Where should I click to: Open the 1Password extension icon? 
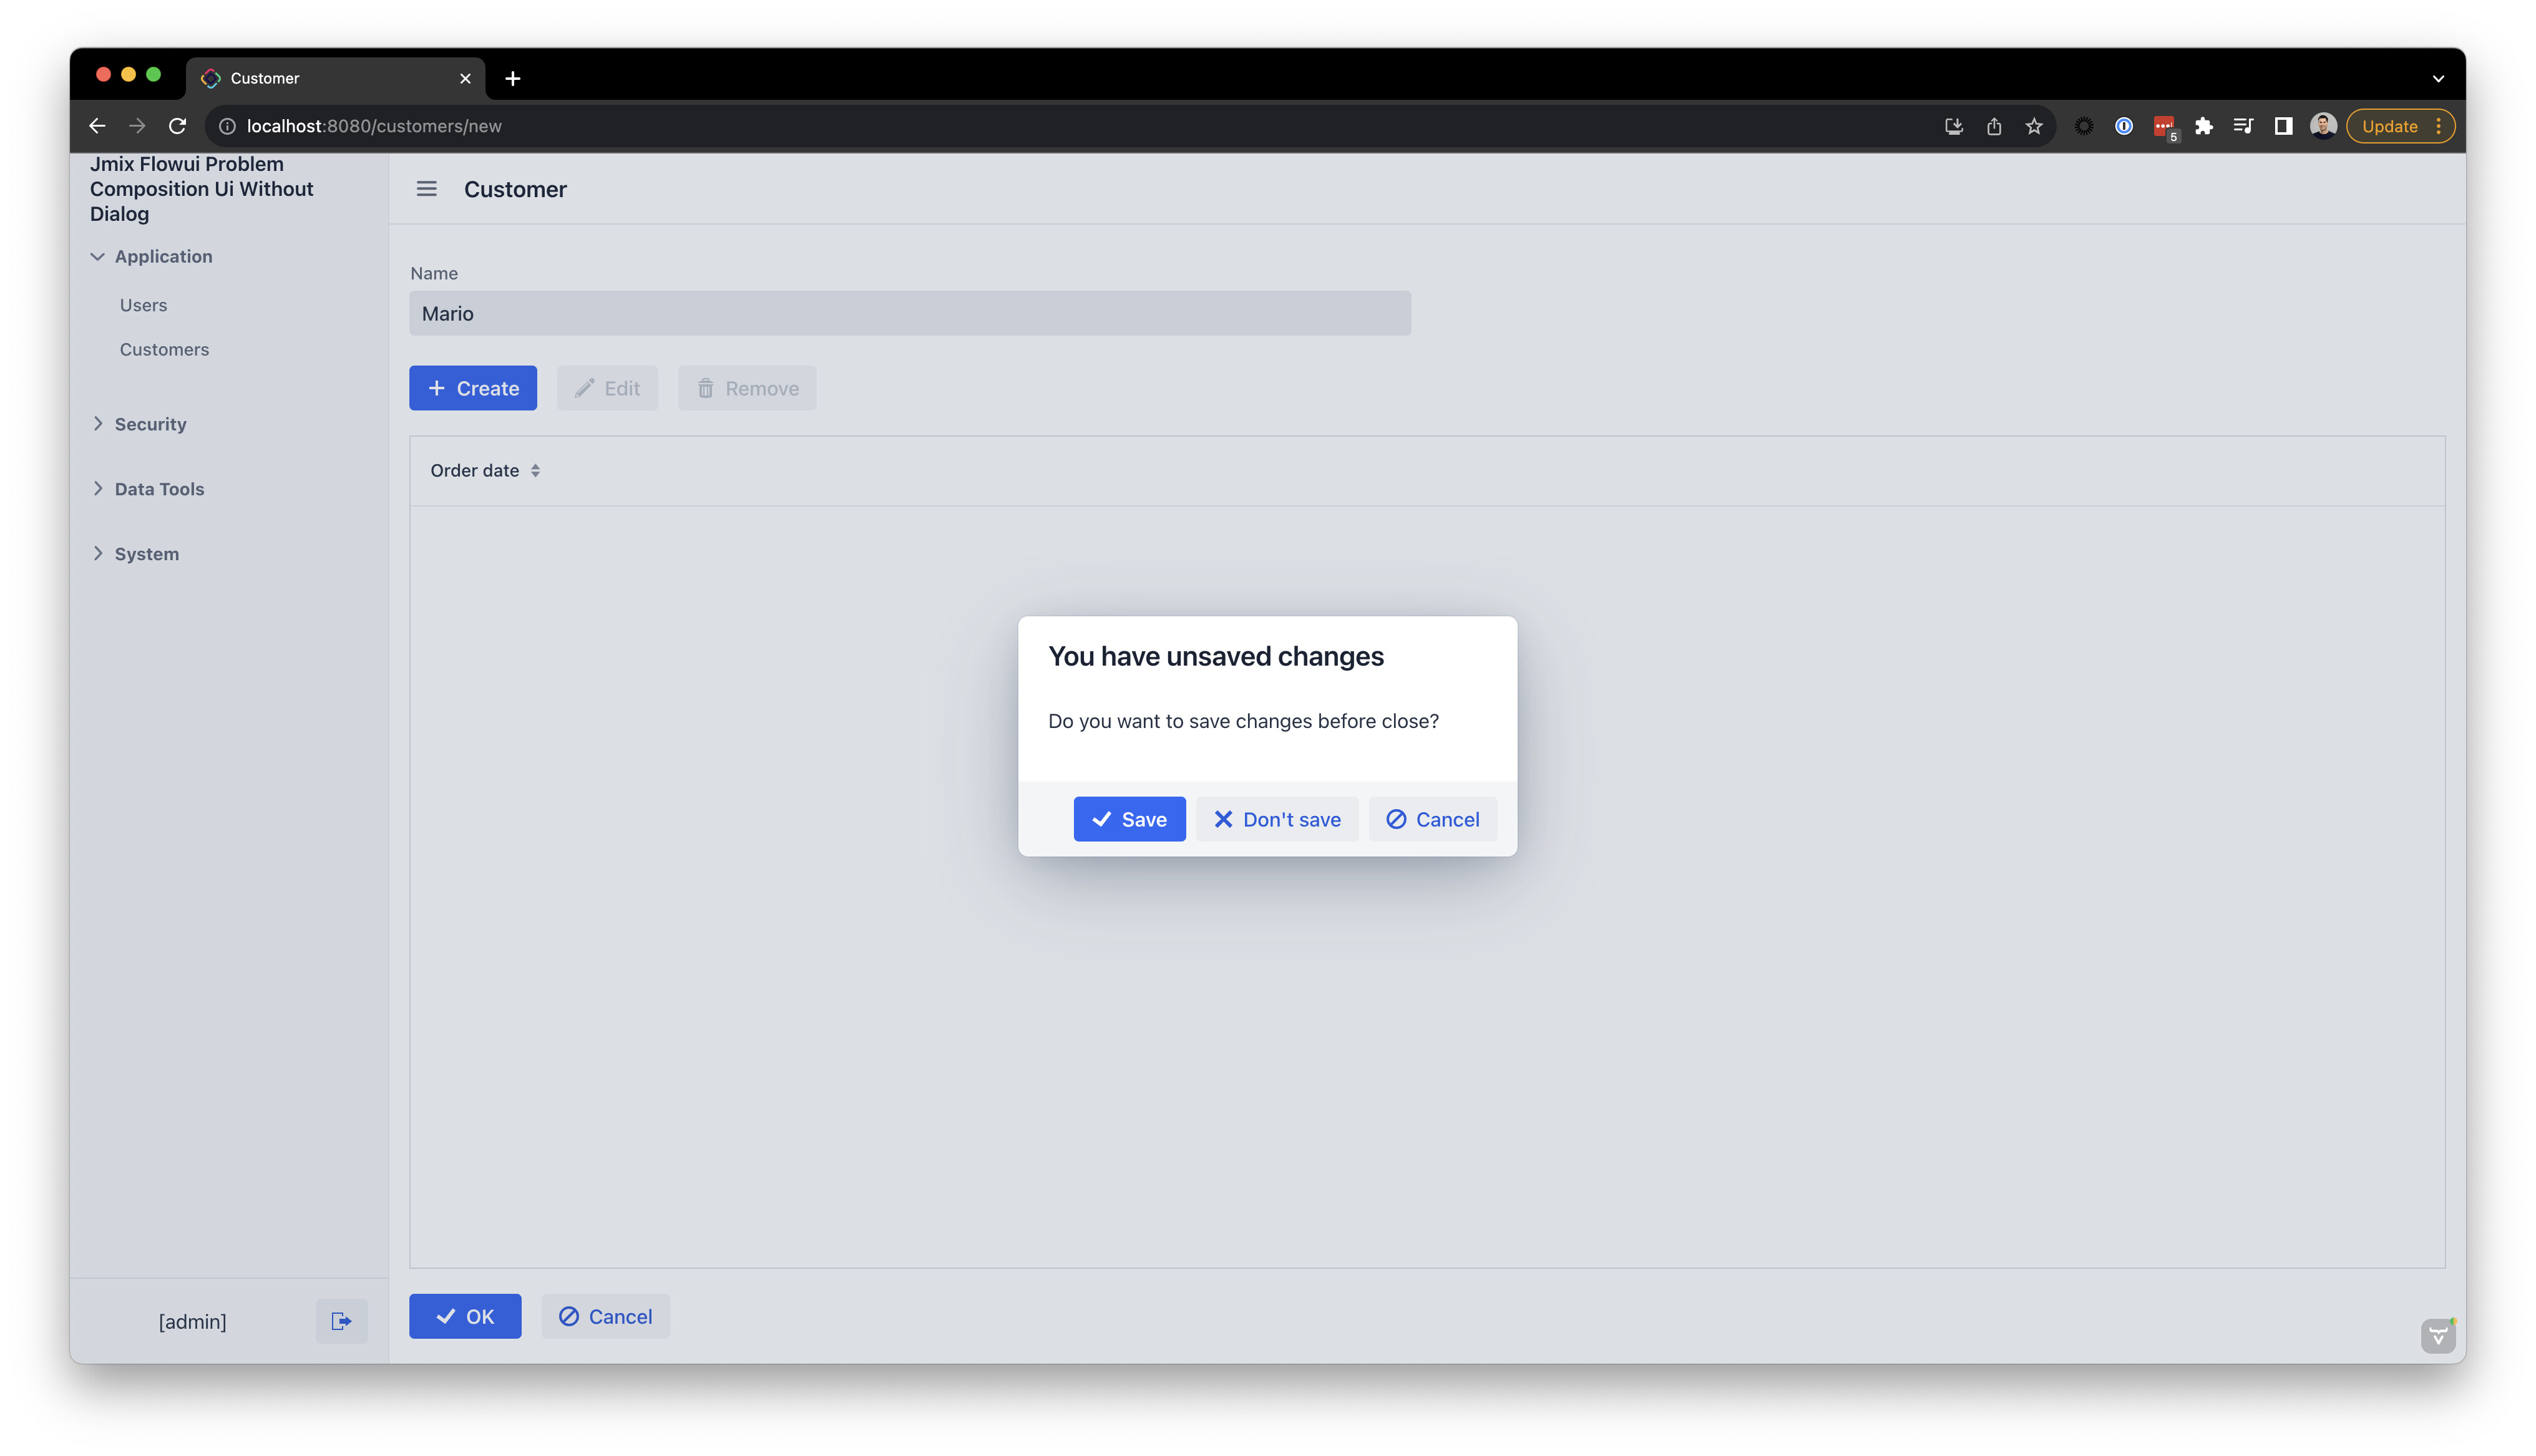pos(2124,126)
